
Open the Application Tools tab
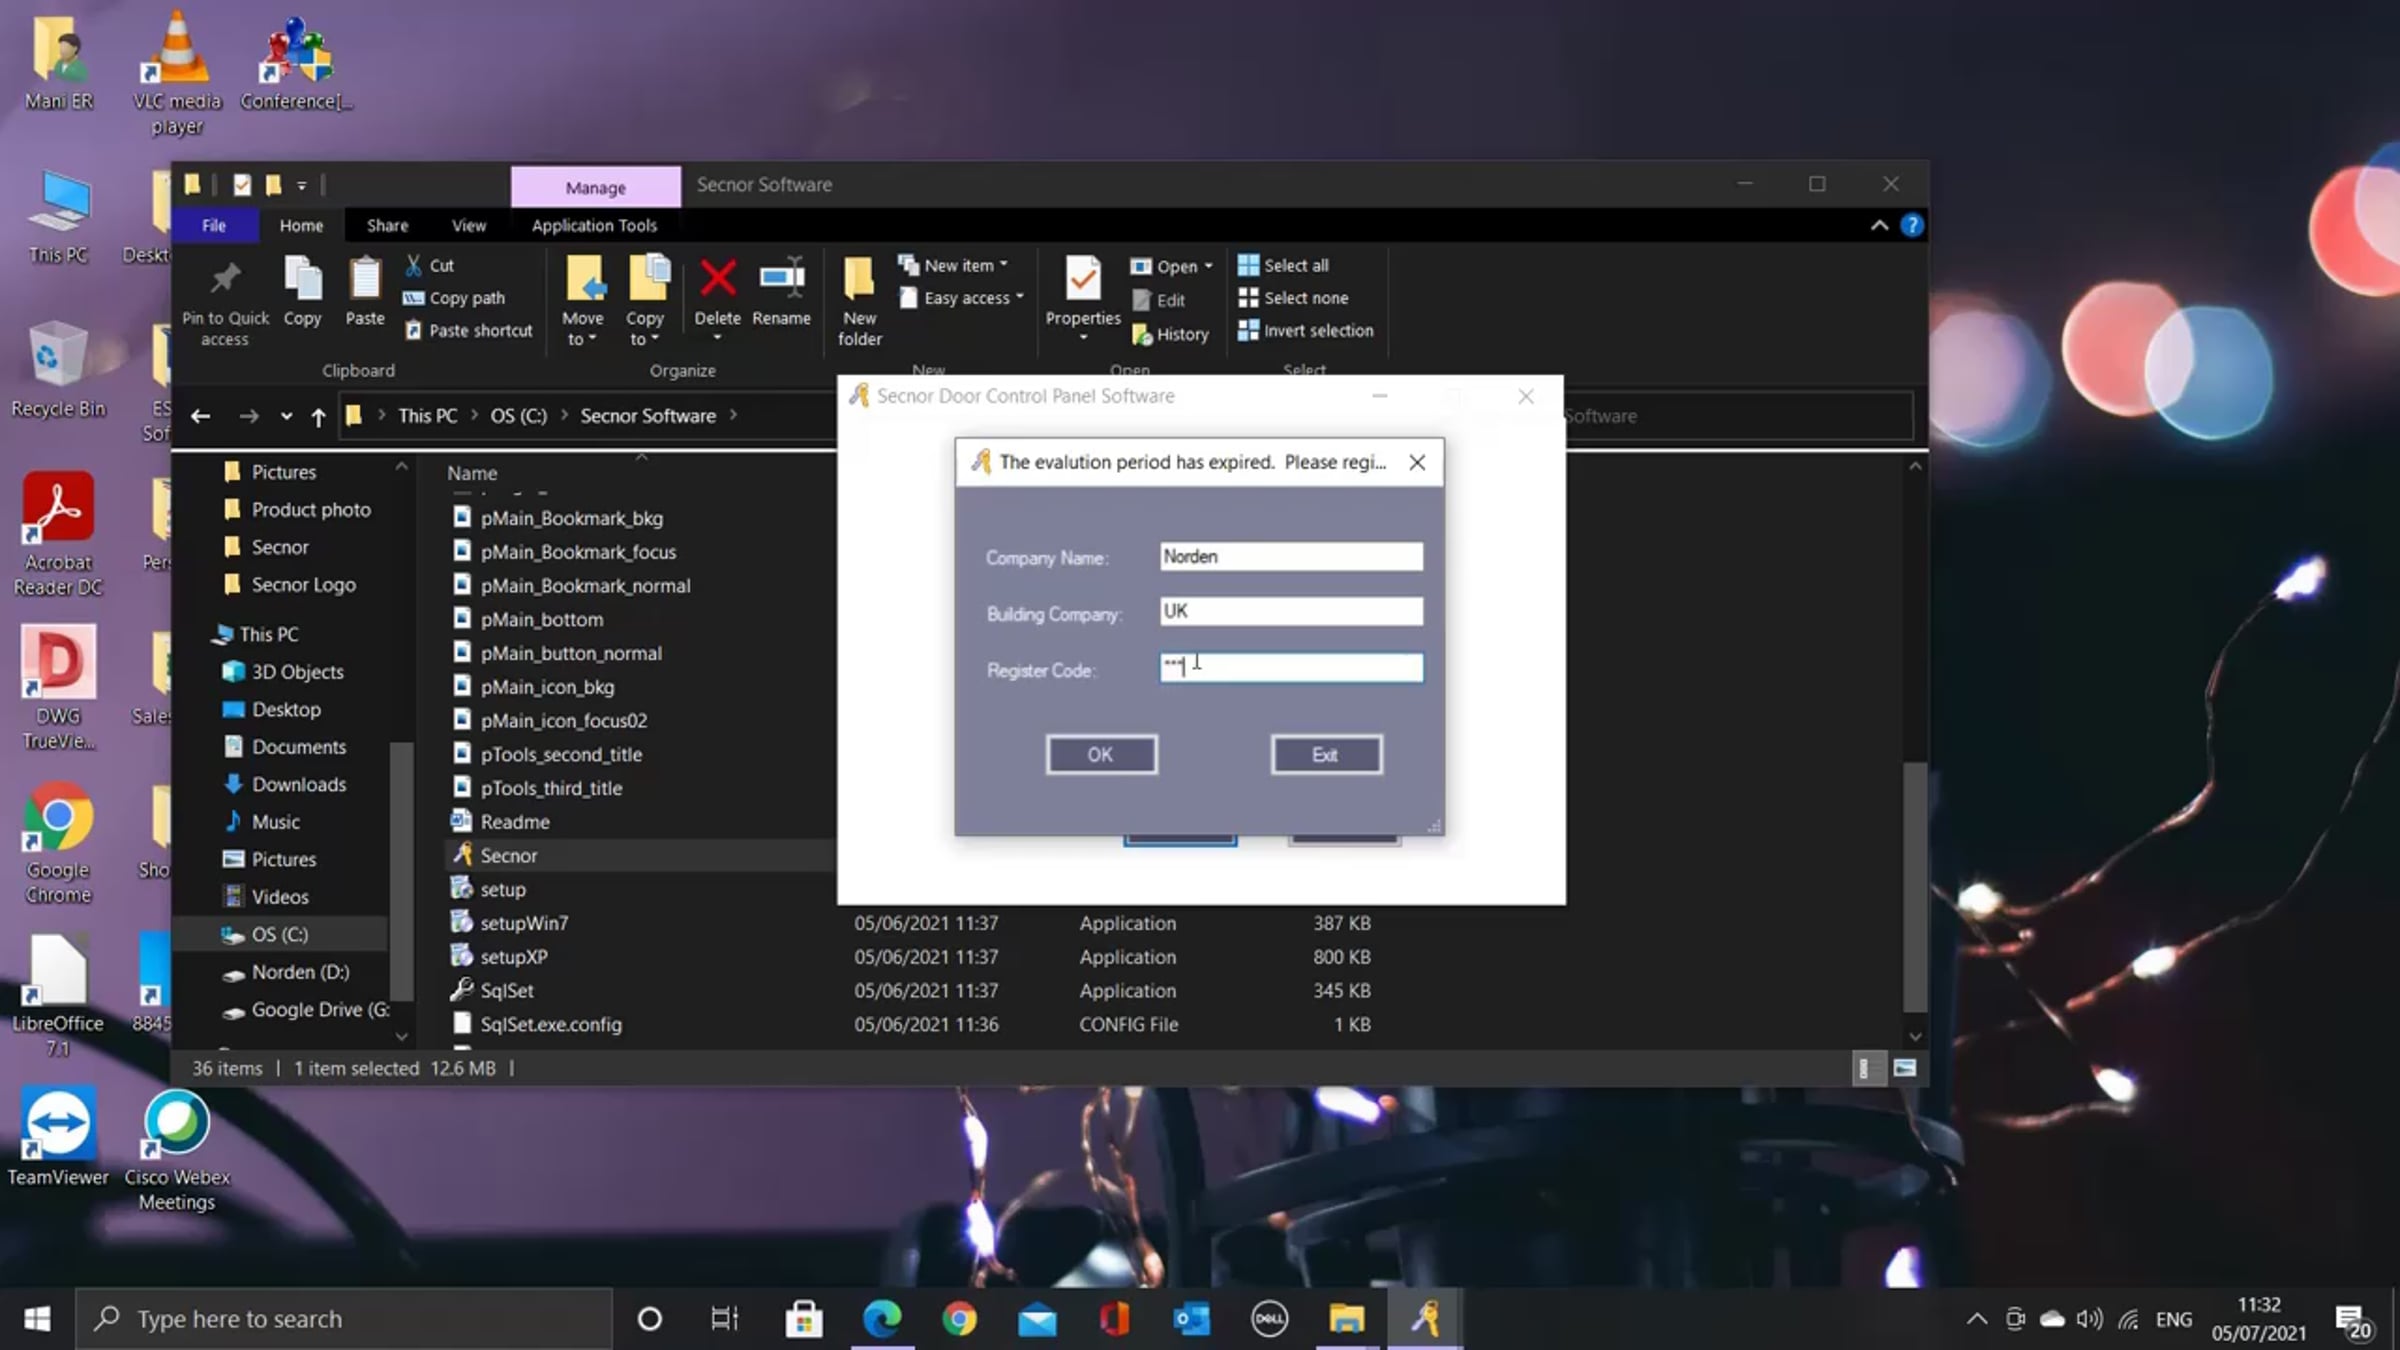pyautogui.click(x=594, y=225)
